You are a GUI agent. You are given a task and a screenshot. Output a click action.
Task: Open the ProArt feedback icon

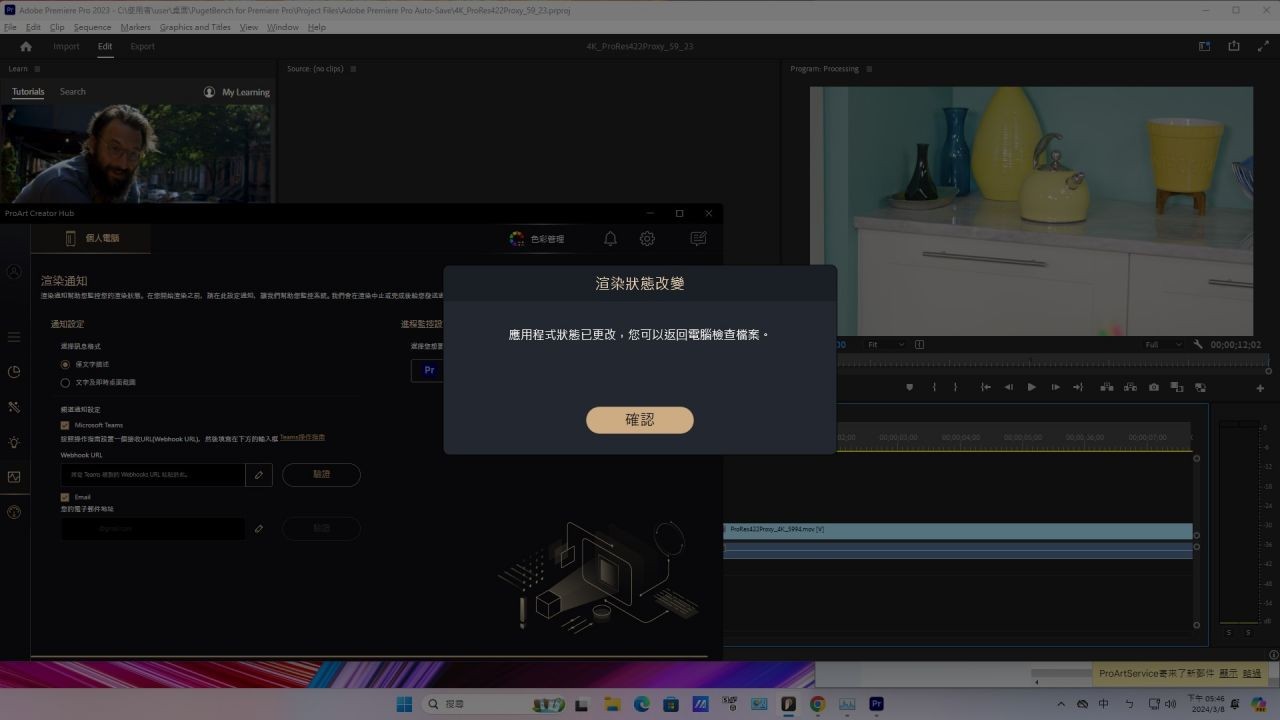(698, 238)
